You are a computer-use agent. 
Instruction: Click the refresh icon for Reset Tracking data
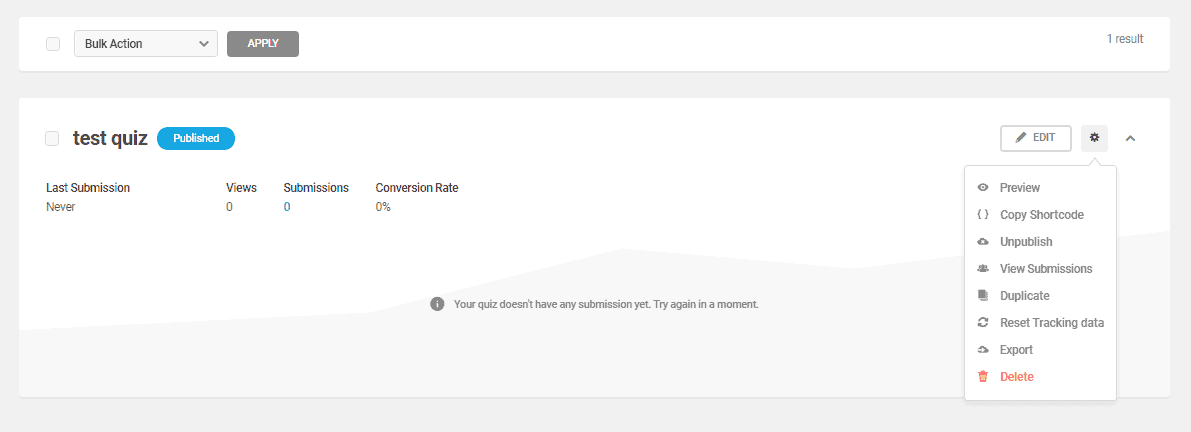[x=983, y=323]
